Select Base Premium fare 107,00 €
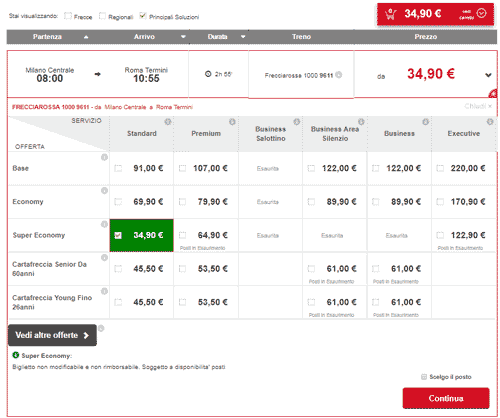This screenshot has width=500, height=418. pyautogui.click(x=182, y=168)
